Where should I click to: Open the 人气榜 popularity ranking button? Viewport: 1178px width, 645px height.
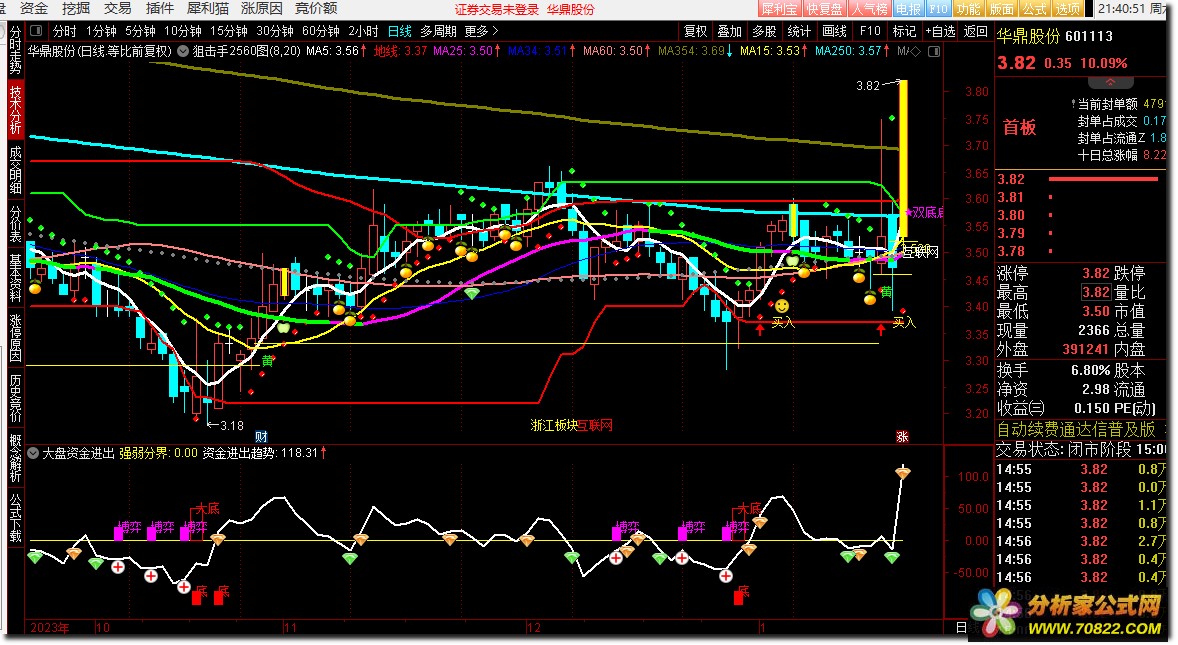[x=868, y=9]
